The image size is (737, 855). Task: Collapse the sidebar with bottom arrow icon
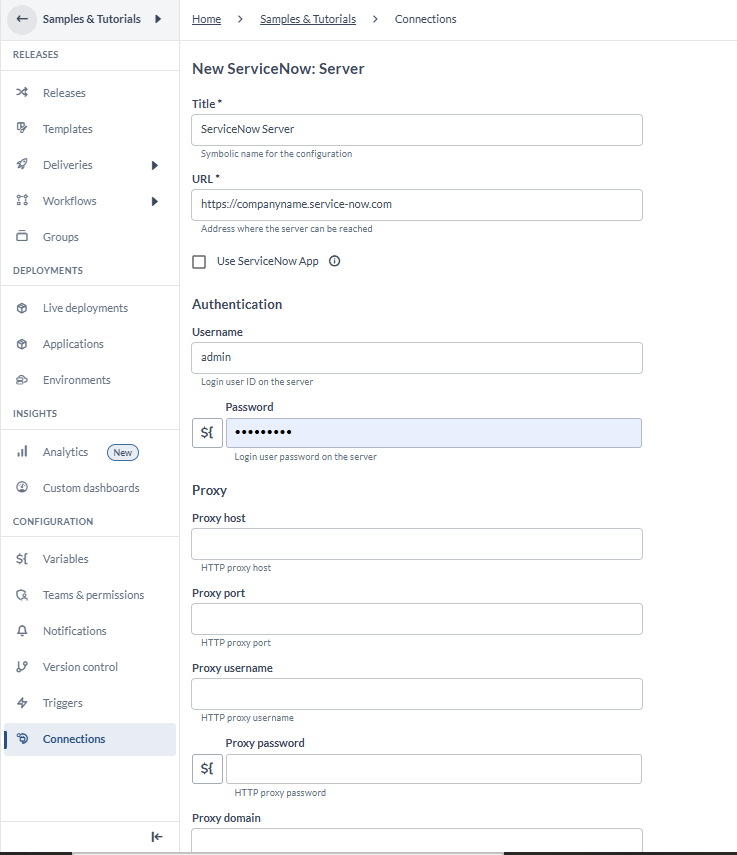(157, 836)
